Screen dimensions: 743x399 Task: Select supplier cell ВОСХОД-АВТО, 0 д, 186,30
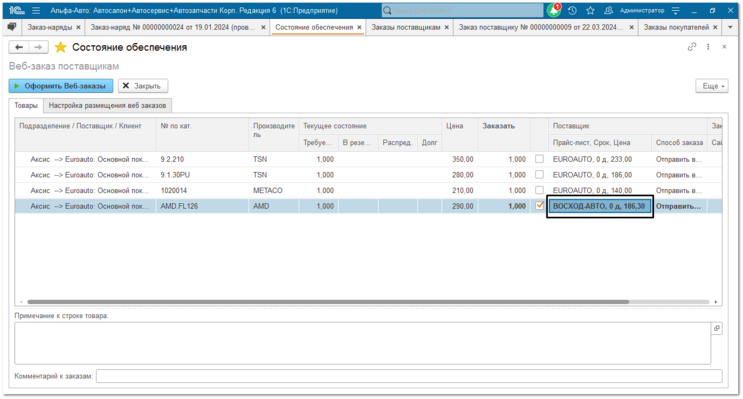pos(599,206)
